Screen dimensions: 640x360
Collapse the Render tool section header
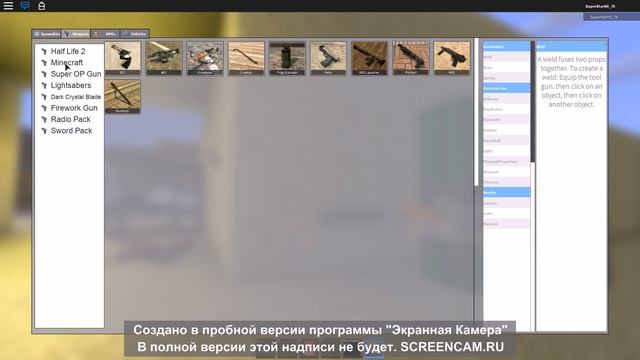point(506,192)
